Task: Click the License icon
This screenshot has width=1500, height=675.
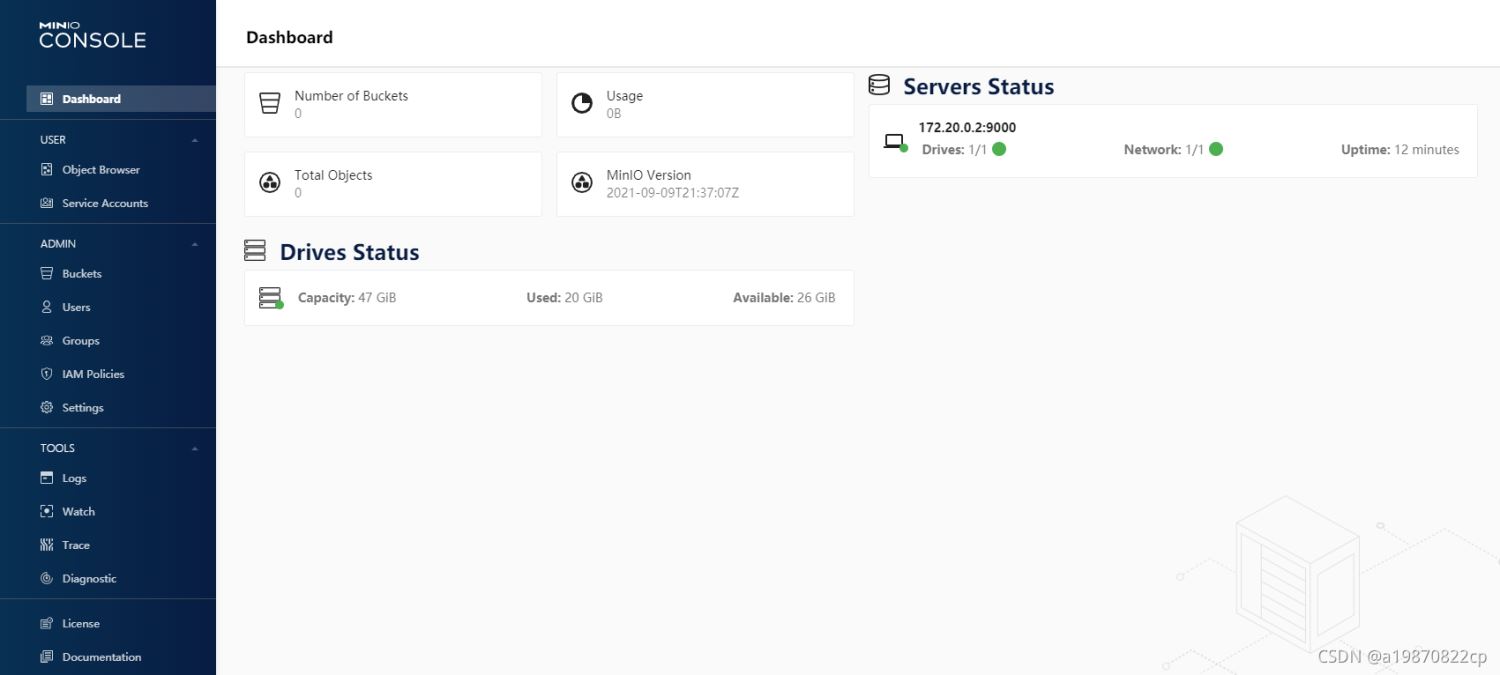Action: (46, 623)
